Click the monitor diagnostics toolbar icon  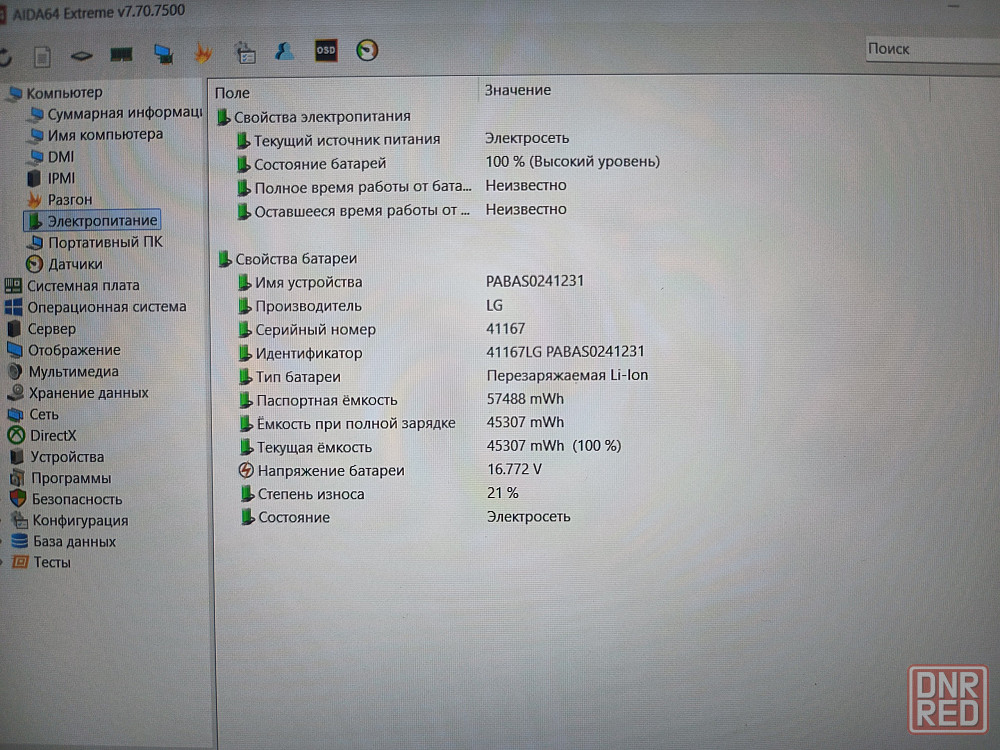(163, 53)
